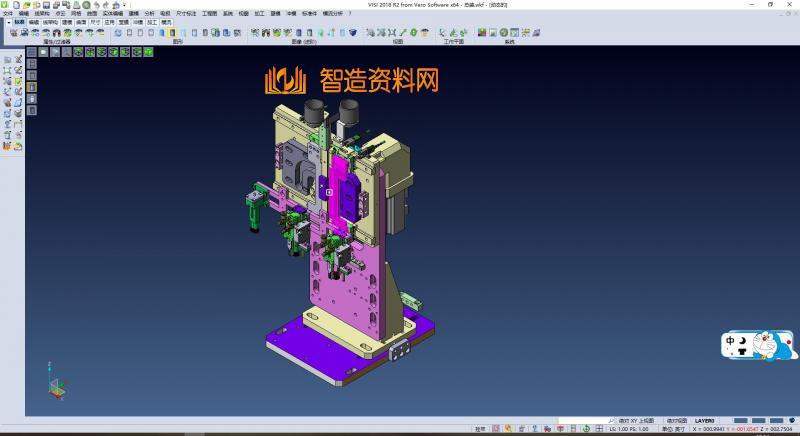This screenshot has width=800, height=436.
Task: Click the new file icon in title bar
Action: (x=16, y=5)
